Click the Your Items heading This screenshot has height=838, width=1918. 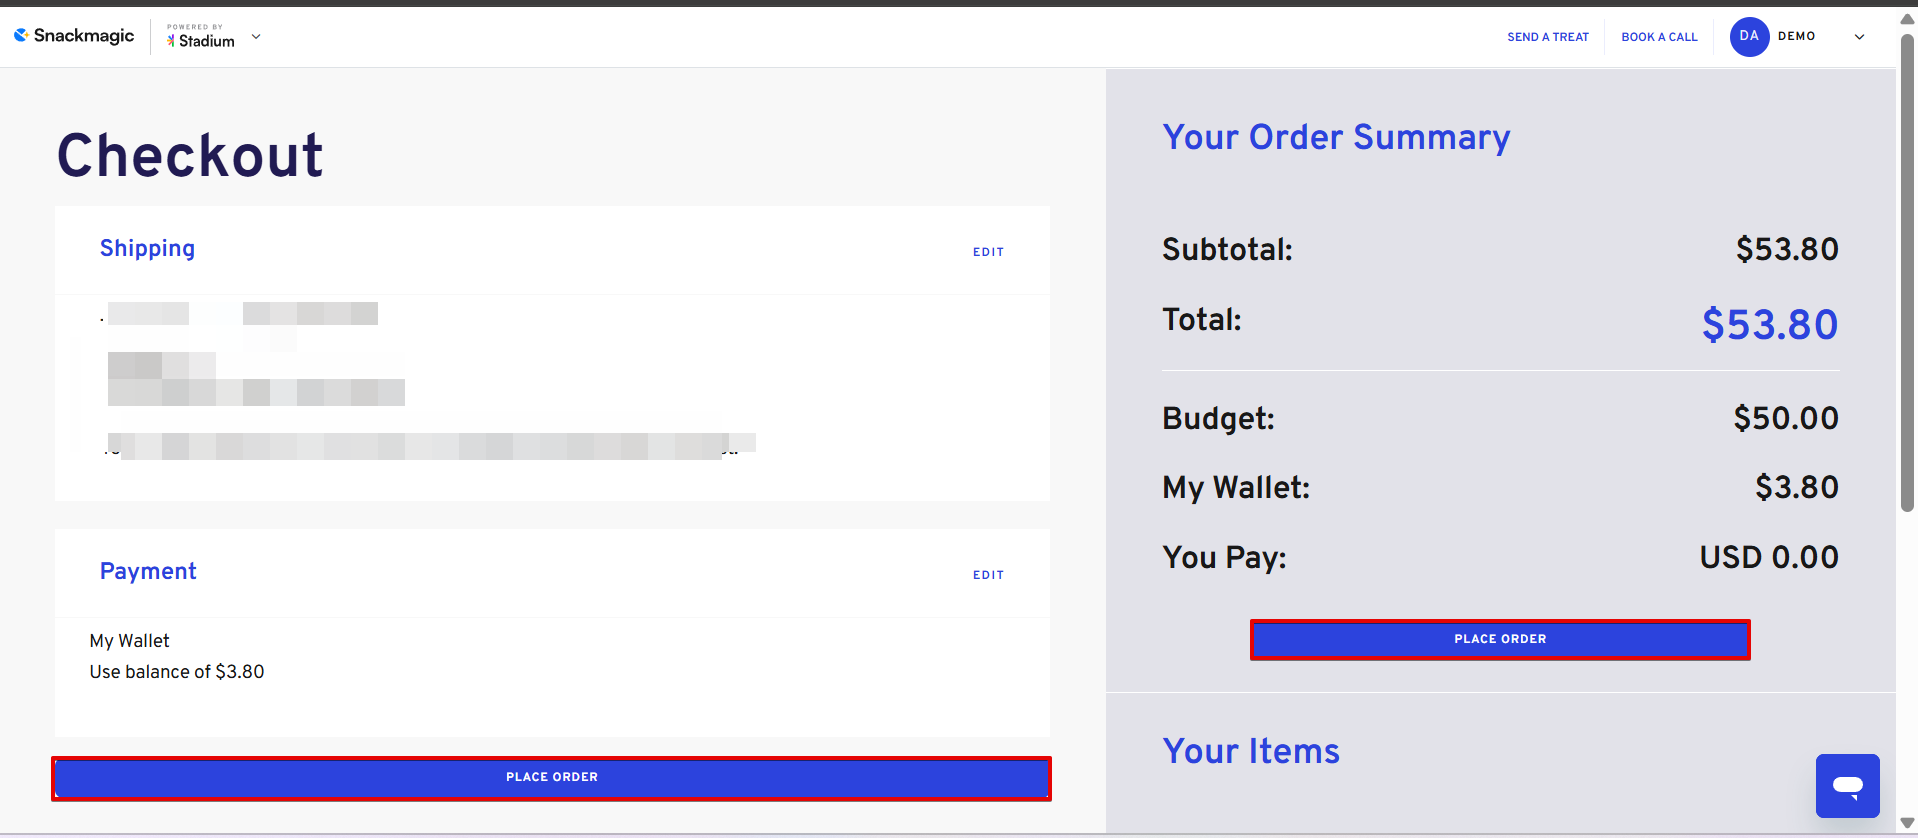click(x=1250, y=751)
